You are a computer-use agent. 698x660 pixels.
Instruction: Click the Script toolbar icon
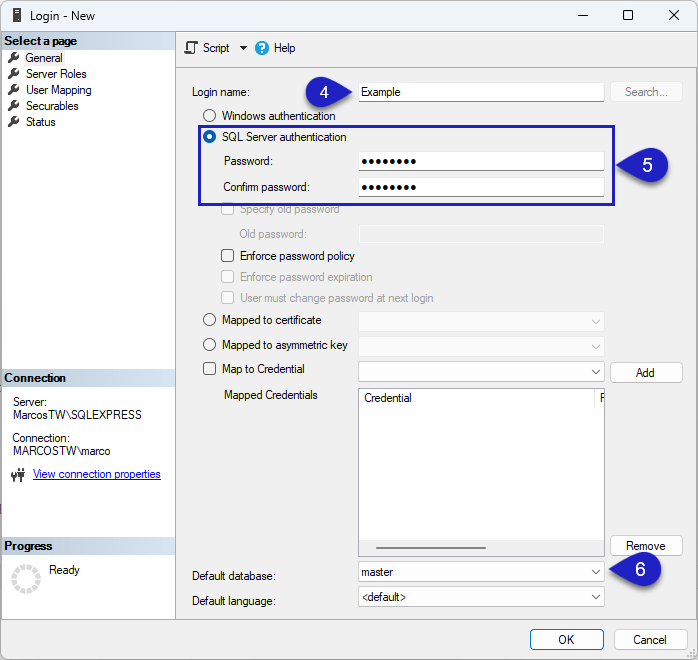[x=193, y=48]
